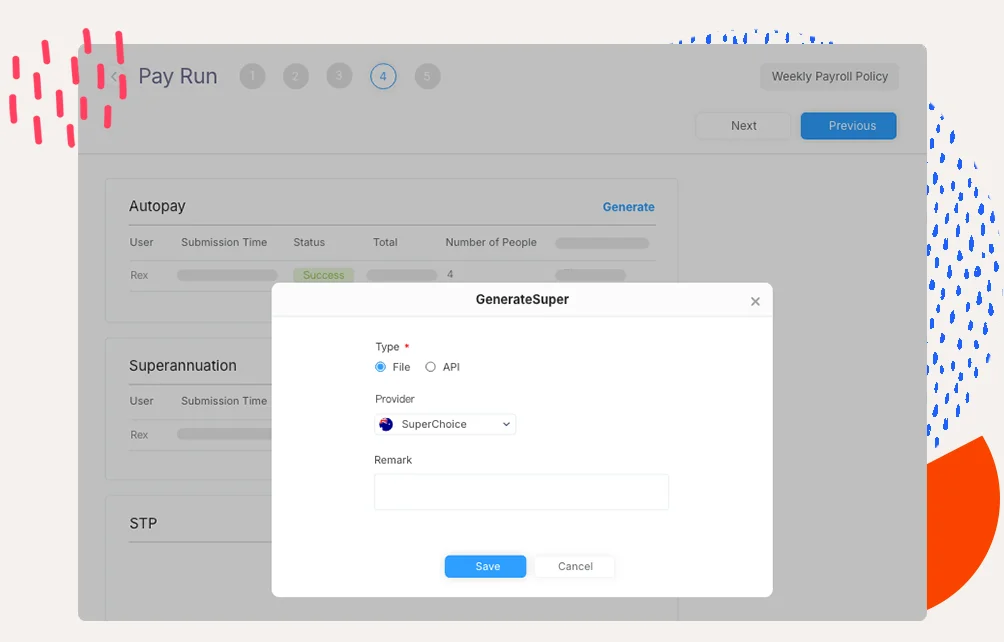Go to pay run step 2
This screenshot has width=1004, height=642.
tap(296, 77)
